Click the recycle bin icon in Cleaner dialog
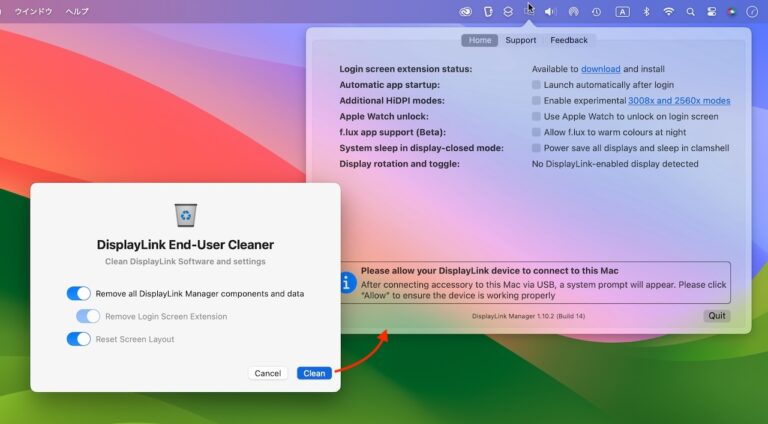Image resolution: width=768 pixels, height=424 pixels. [186, 215]
